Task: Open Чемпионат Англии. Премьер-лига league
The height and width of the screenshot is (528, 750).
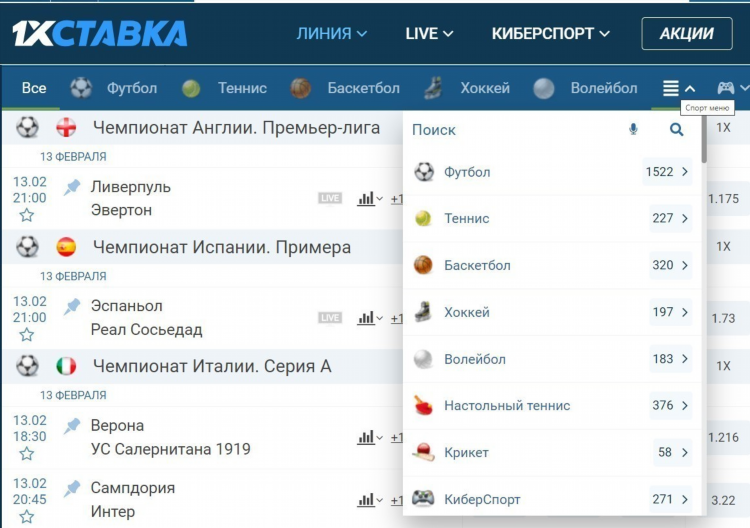Action: pyautogui.click(x=236, y=128)
